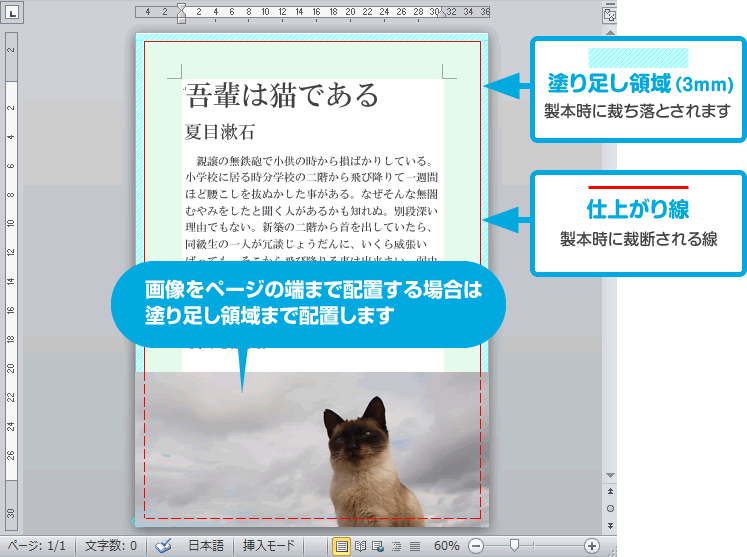The image size is (747, 557).
Task: Open the 日本語 language setting
Action: point(206,546)
